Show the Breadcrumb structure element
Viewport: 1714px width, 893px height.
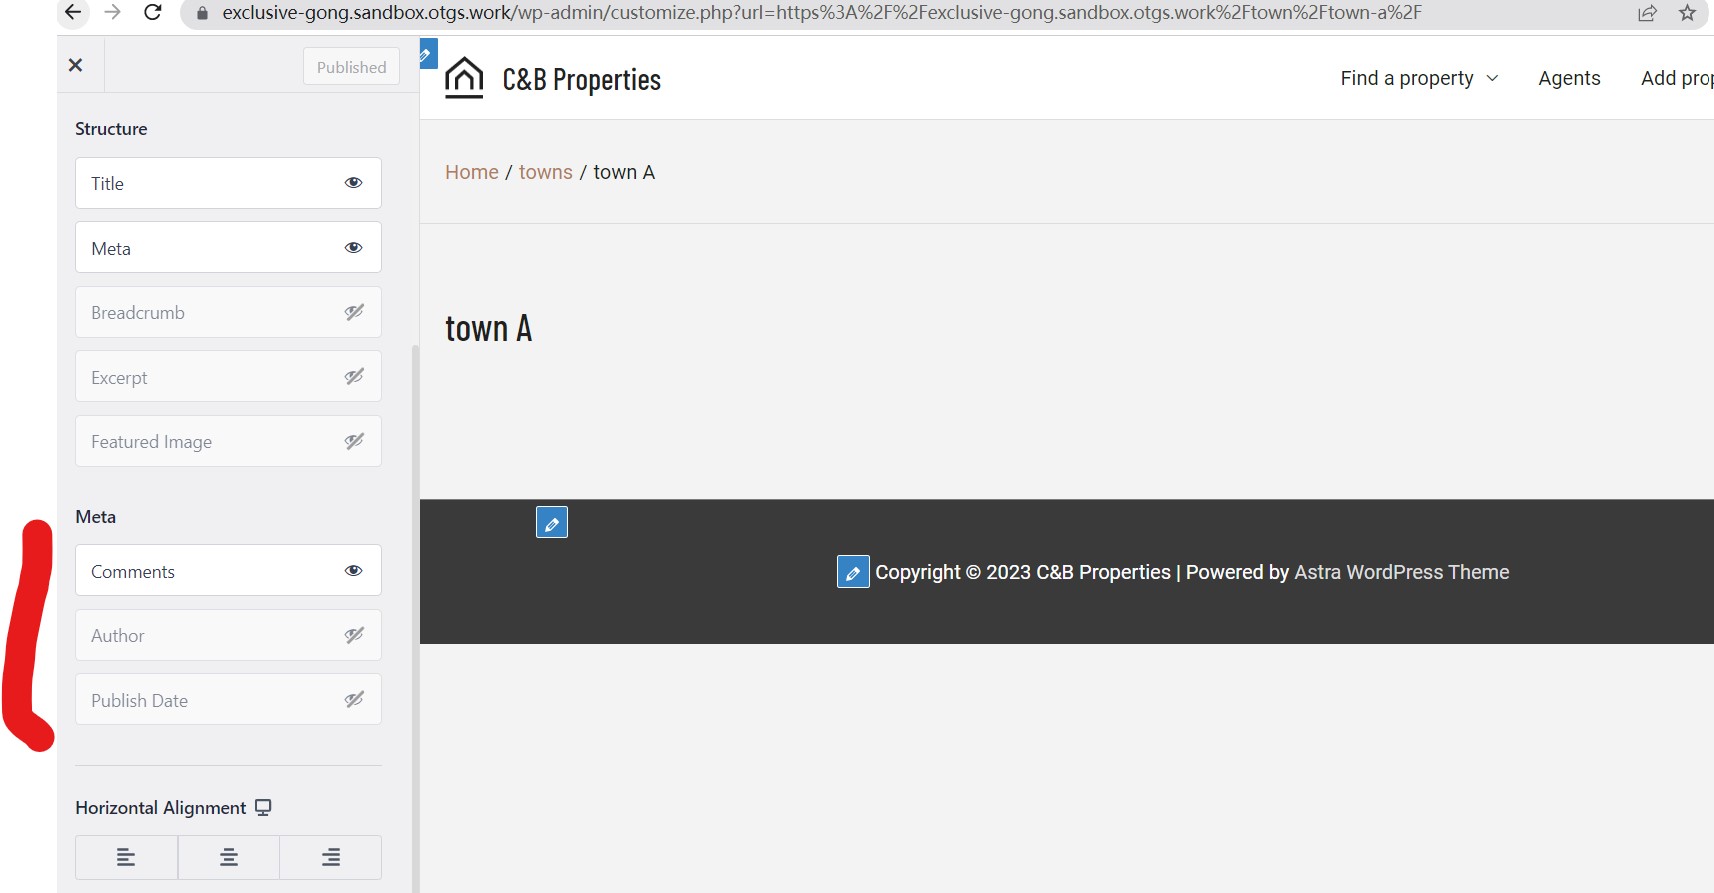pyautogui.click(x=354, y=312)
